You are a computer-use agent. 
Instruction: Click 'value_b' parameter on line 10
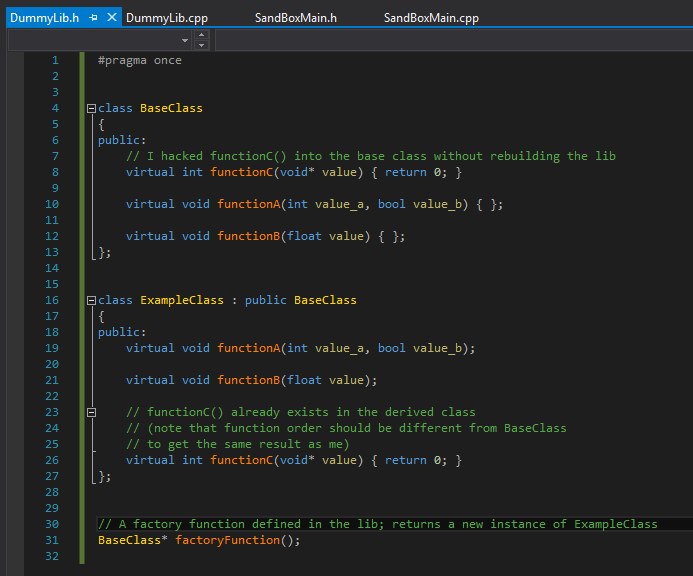[x=438, y=204]
